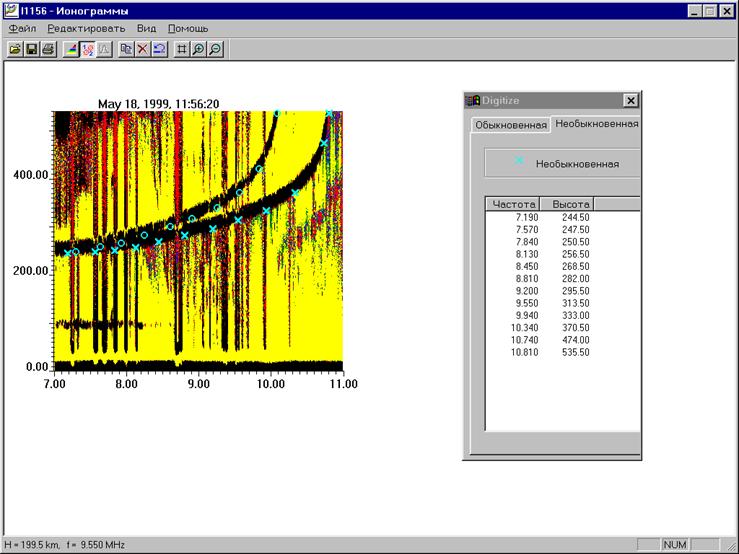Undo with the blue arrow icon

tap(159, 49)
